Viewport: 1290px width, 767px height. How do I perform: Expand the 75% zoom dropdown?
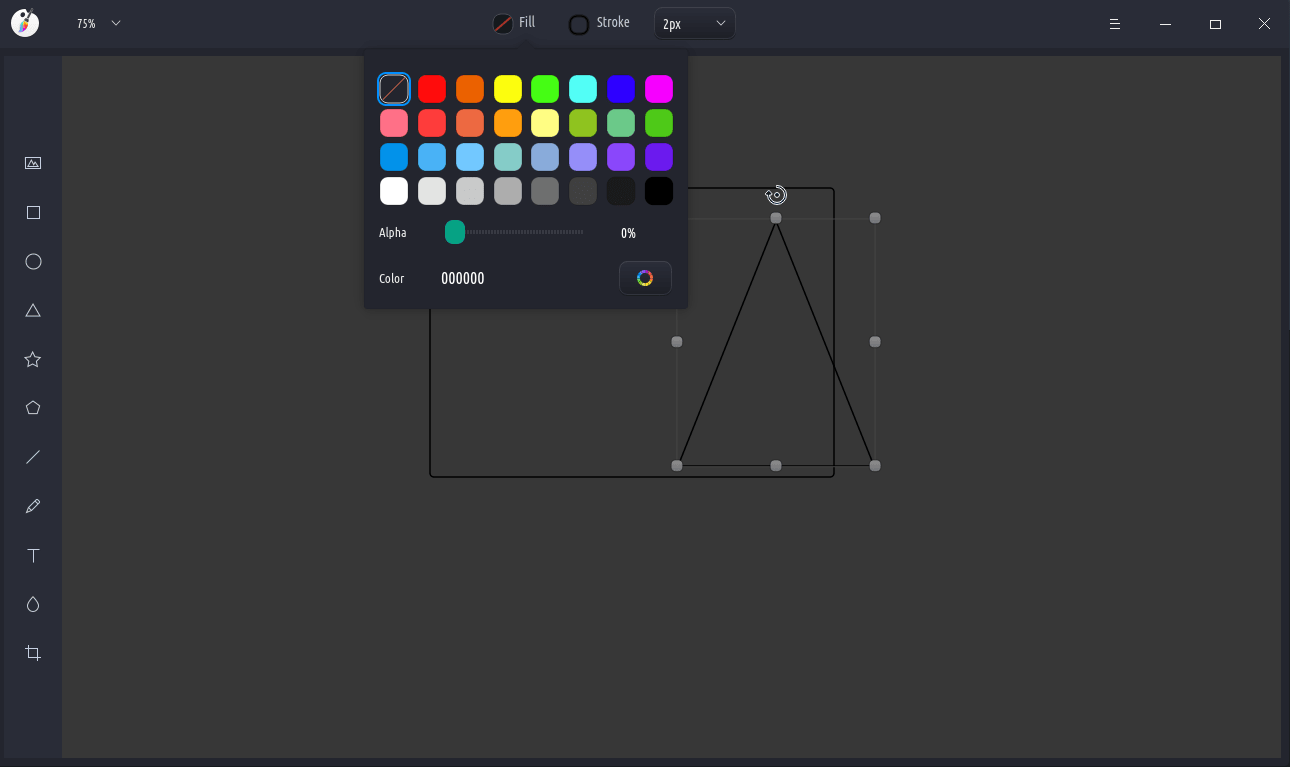pos(99,23)
